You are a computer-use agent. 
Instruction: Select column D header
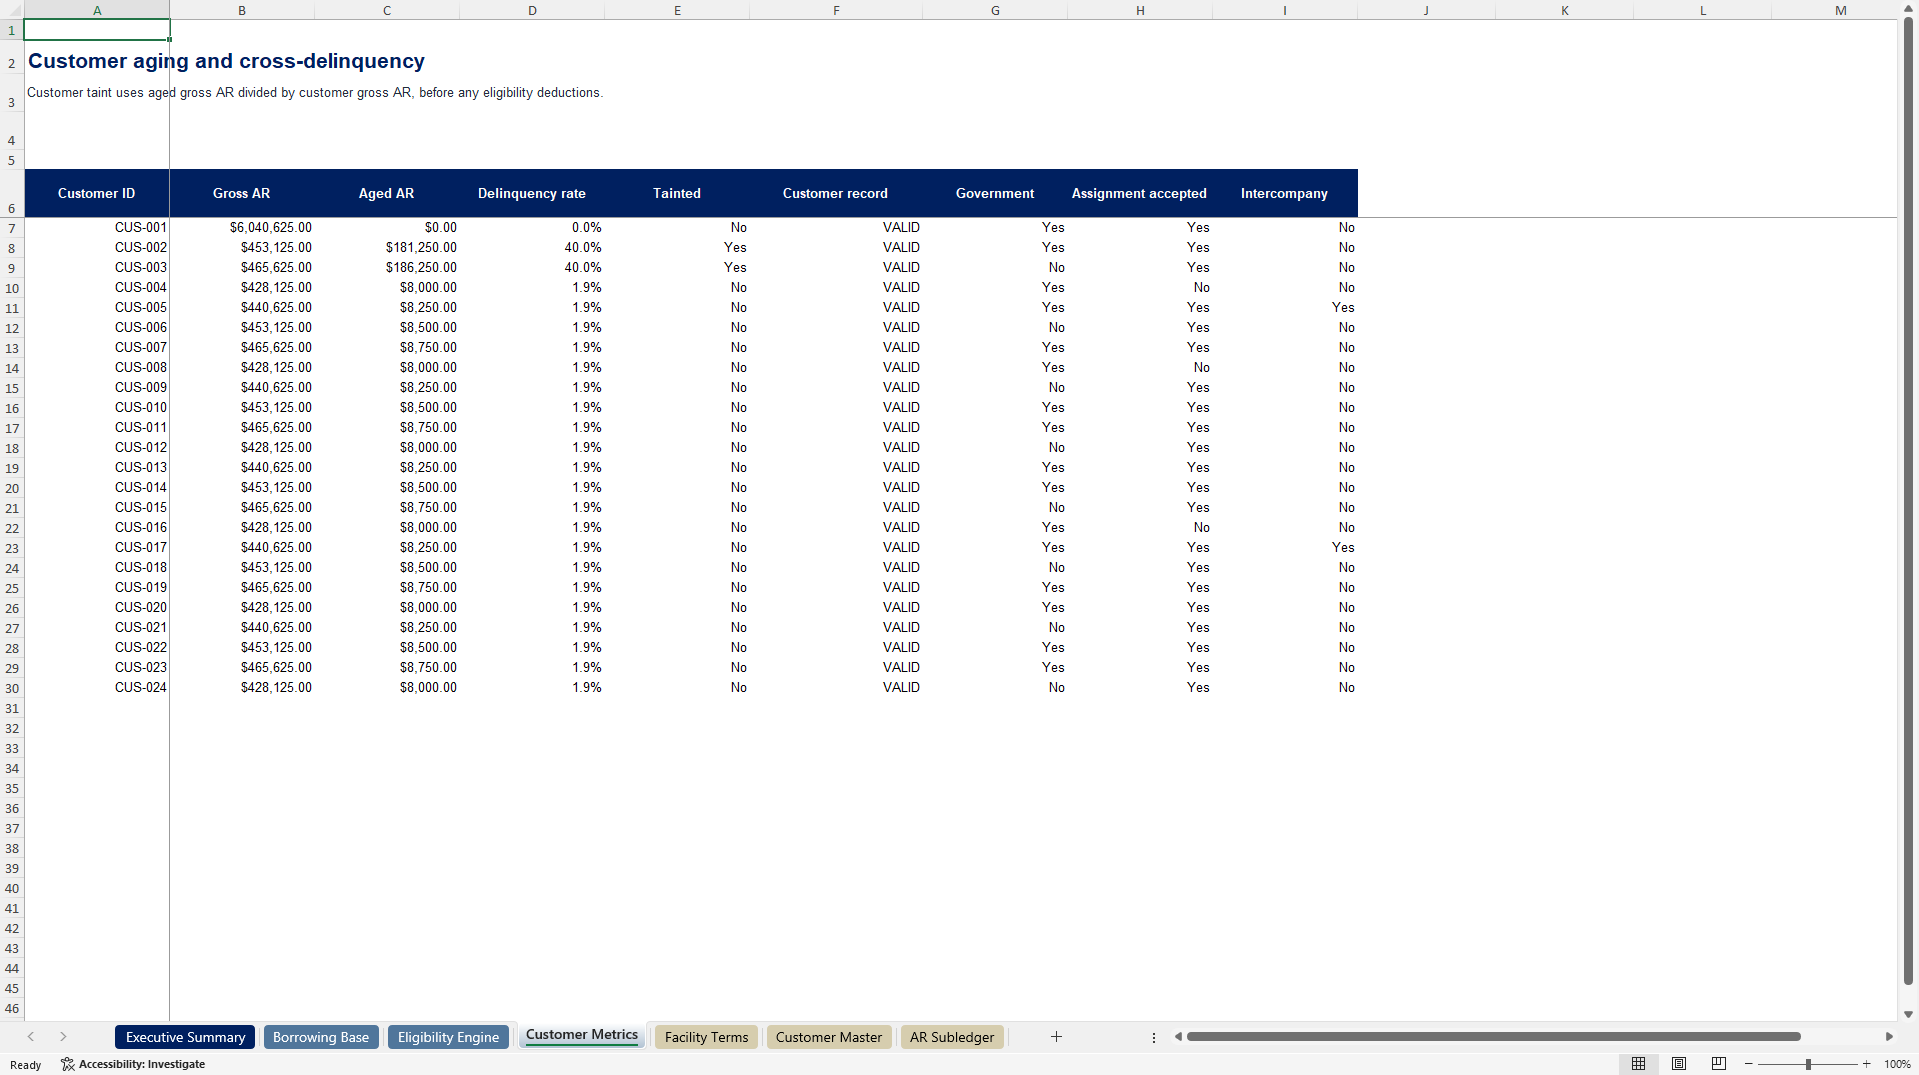coord(532,10)
